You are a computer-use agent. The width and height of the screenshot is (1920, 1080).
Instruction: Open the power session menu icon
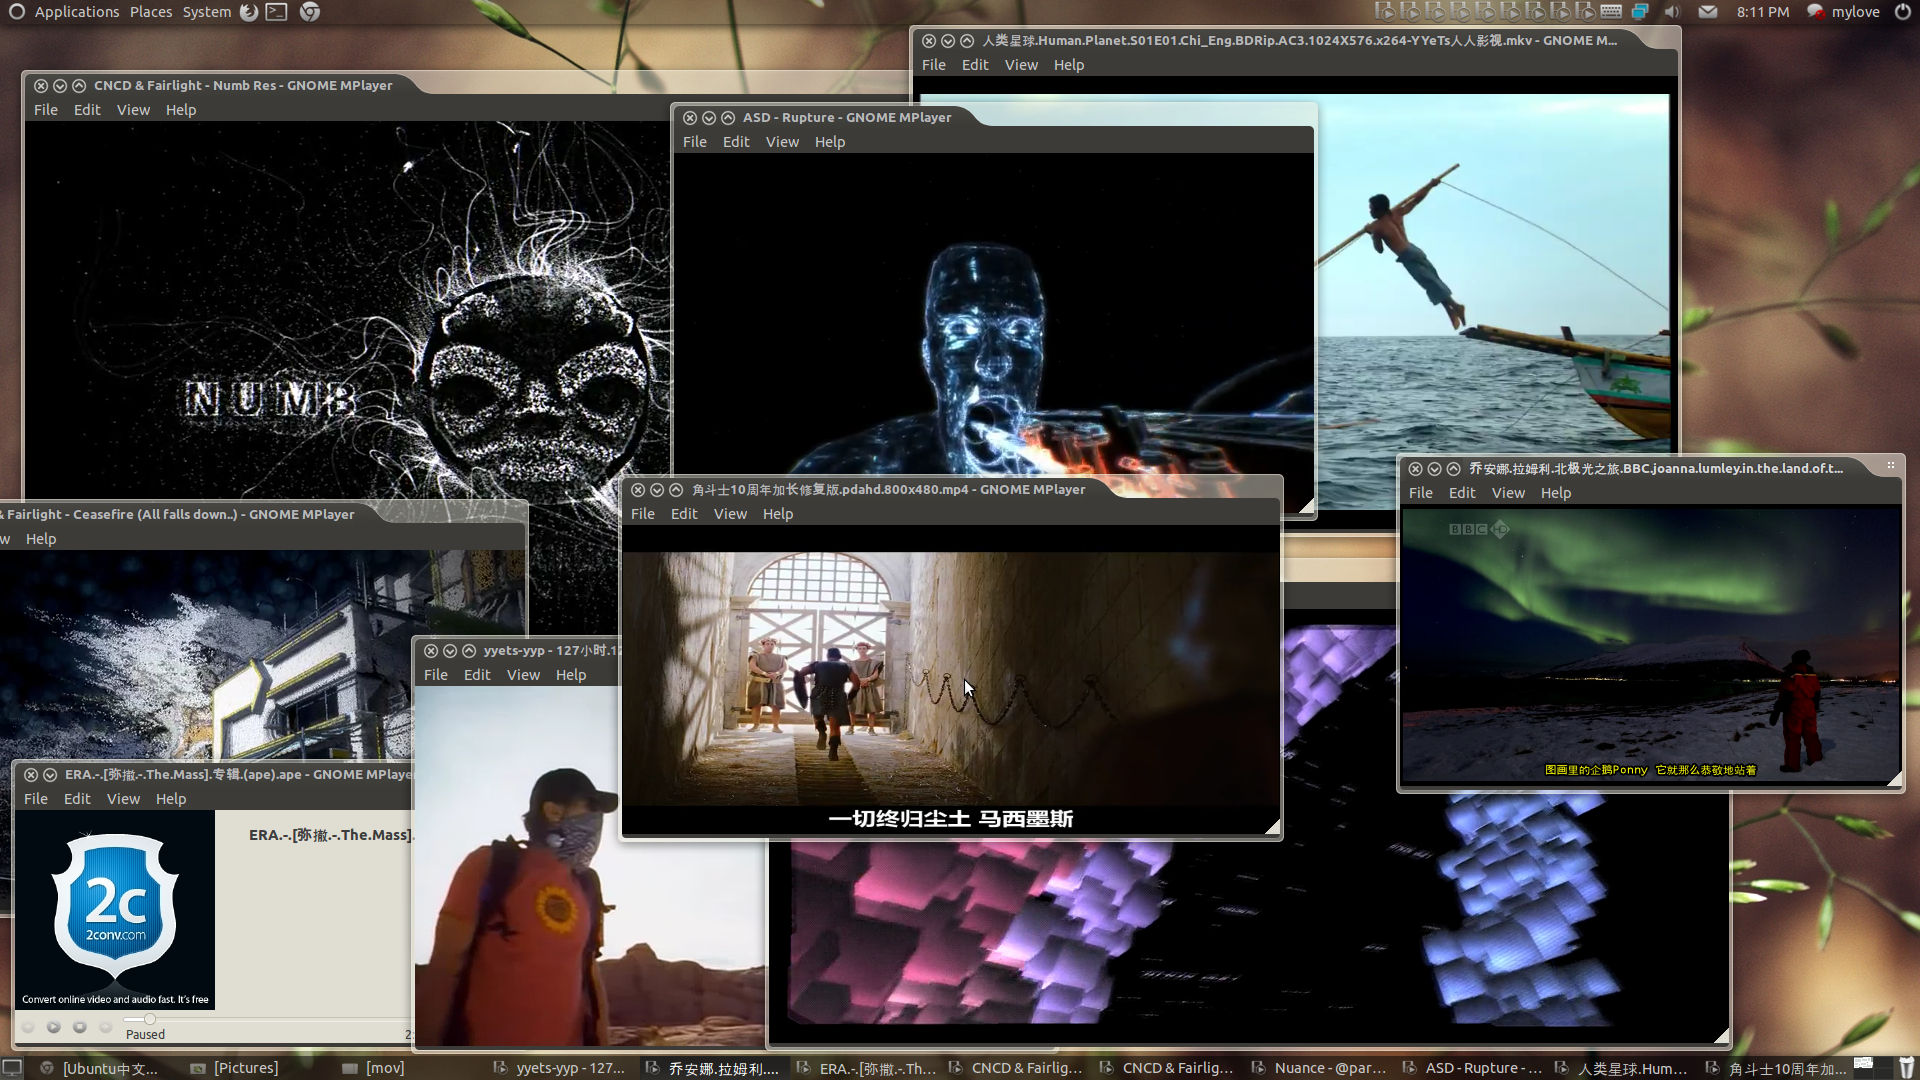tap(1903, 12)
